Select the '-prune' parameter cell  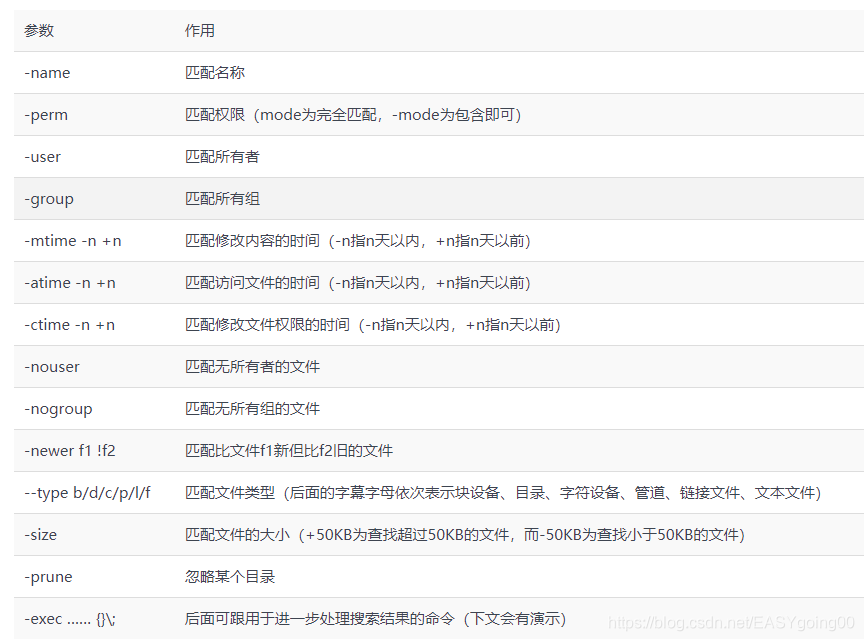(48, 577)
